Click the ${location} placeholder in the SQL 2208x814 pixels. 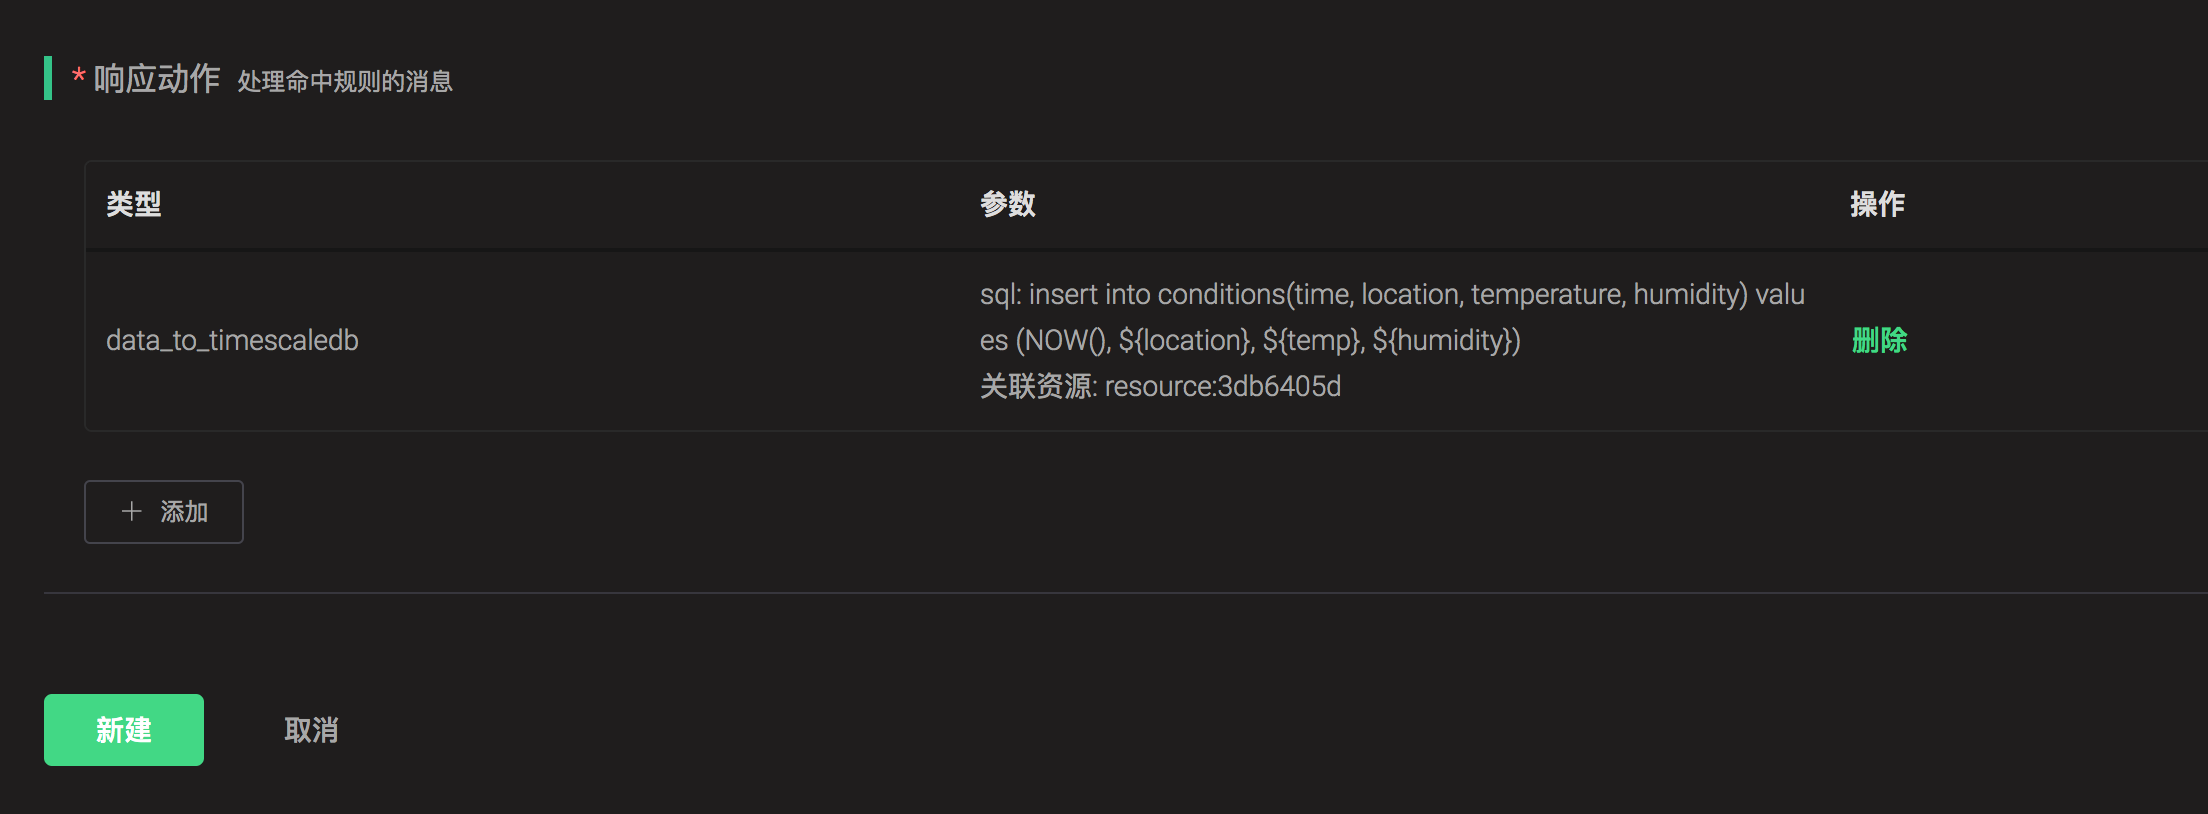(x=1185, y=340)
